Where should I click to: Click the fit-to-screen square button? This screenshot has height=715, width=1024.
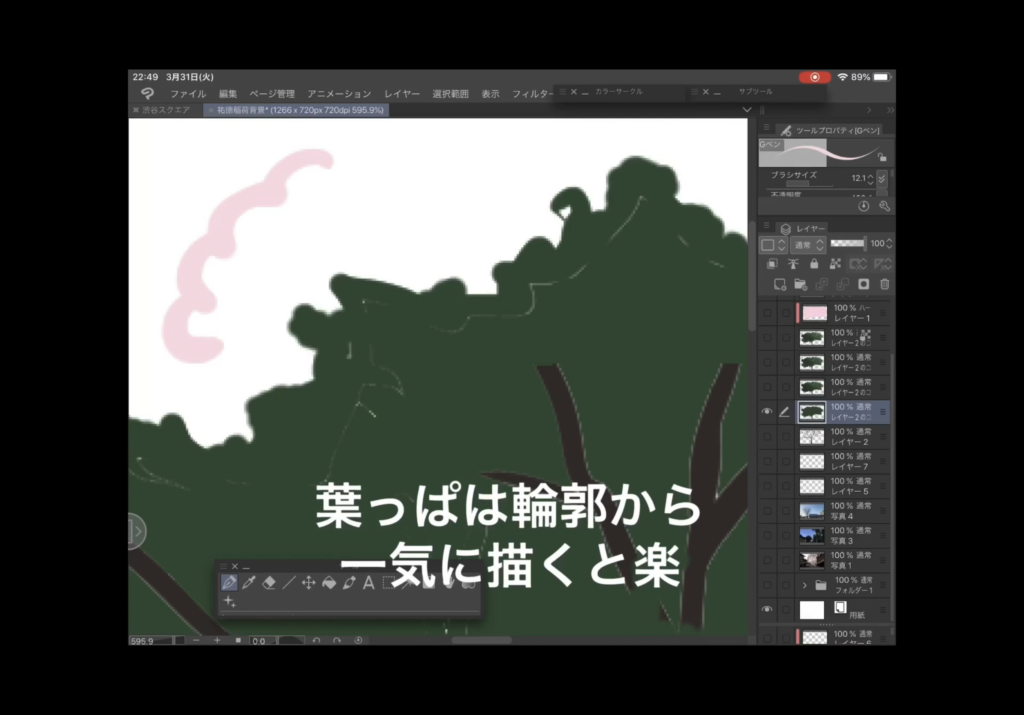pos(238,641)
